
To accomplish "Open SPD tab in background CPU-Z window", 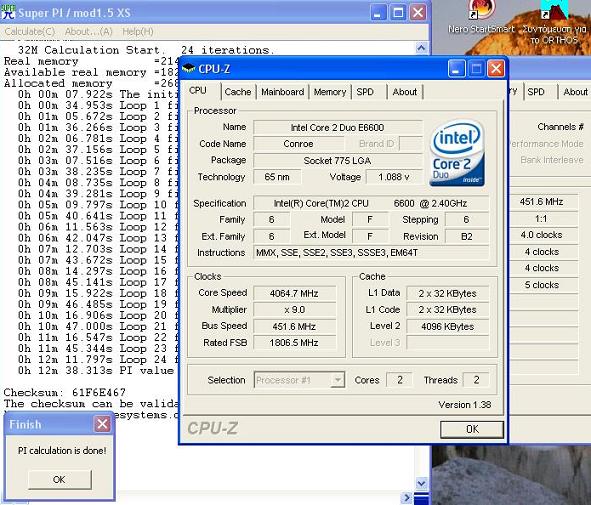I will [x=536, y=92].
